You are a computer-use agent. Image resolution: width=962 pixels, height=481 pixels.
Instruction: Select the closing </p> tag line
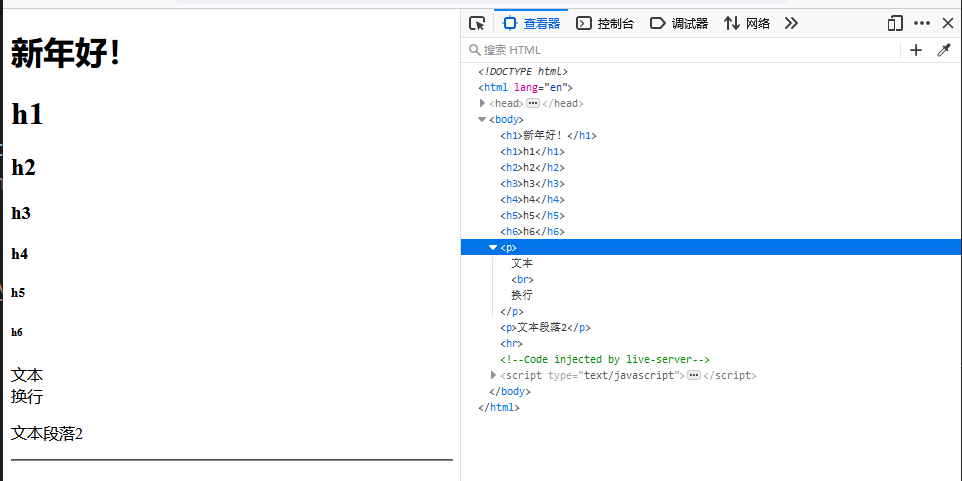tap(512, 312)
